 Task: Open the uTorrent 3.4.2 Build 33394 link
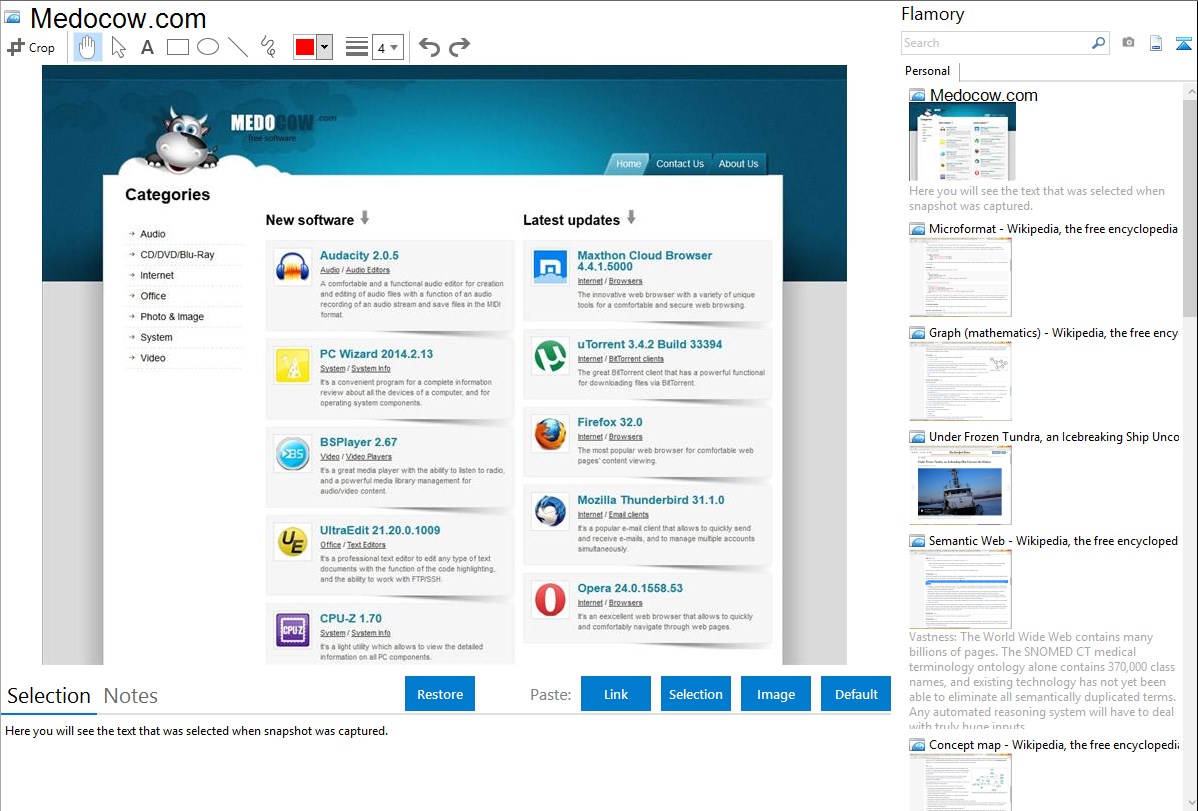click(x=649, y=344)
